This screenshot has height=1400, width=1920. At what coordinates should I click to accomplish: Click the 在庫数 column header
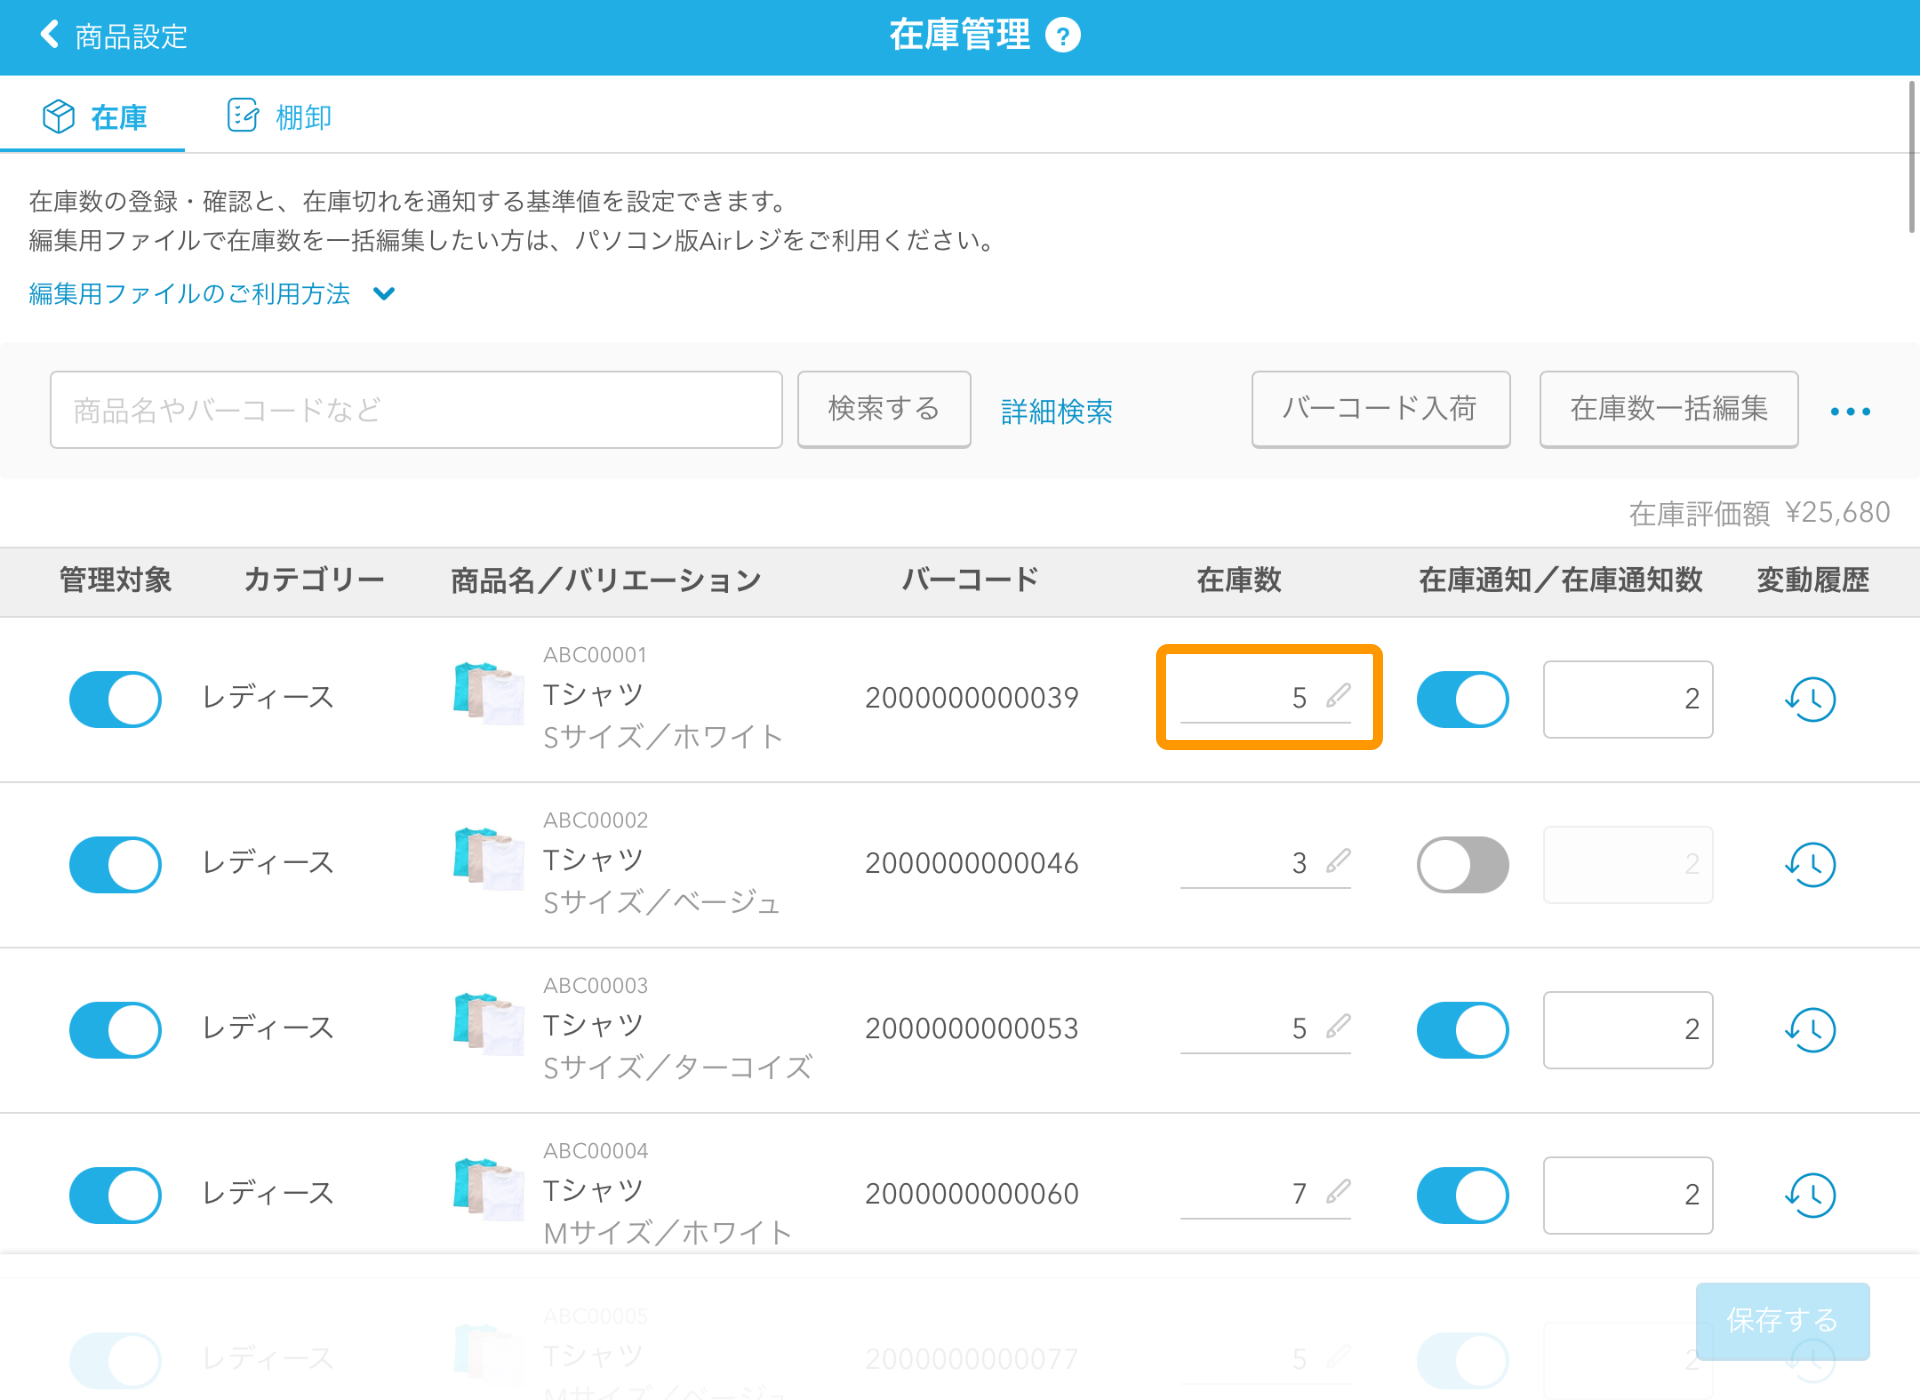tap(1239, 580)
